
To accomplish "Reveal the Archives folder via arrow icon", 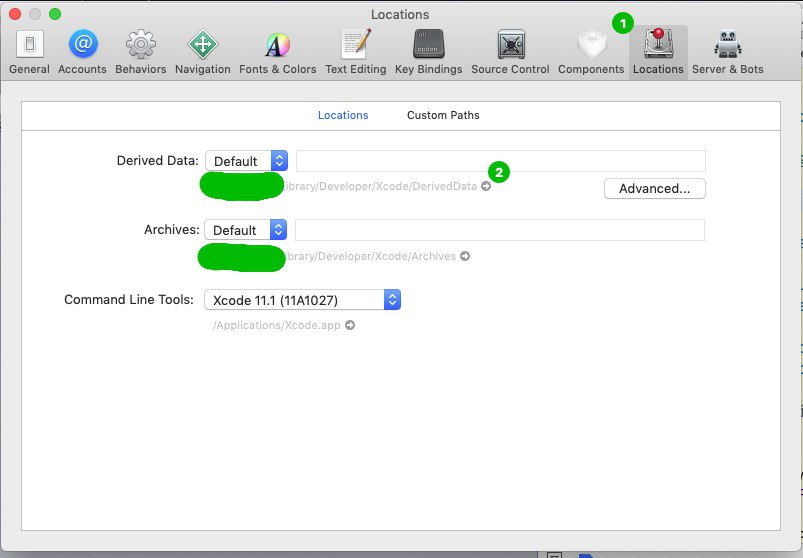I will point(465,256).
